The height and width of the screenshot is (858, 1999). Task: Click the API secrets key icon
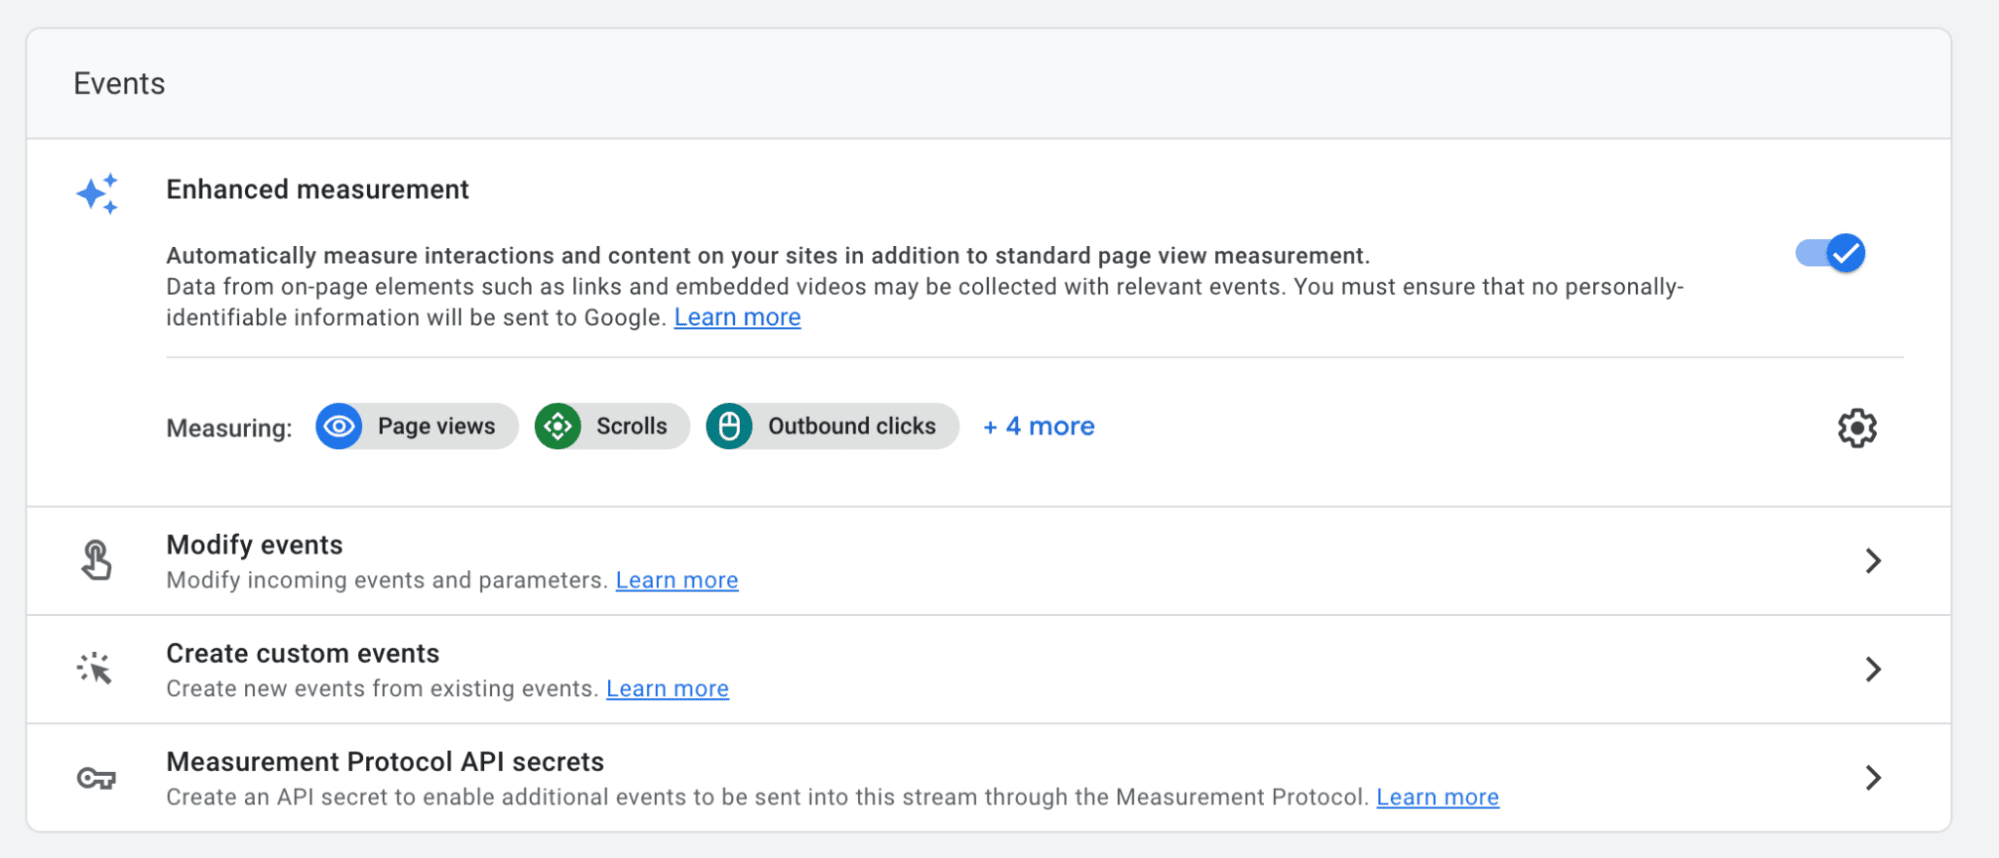click(96, 778)
